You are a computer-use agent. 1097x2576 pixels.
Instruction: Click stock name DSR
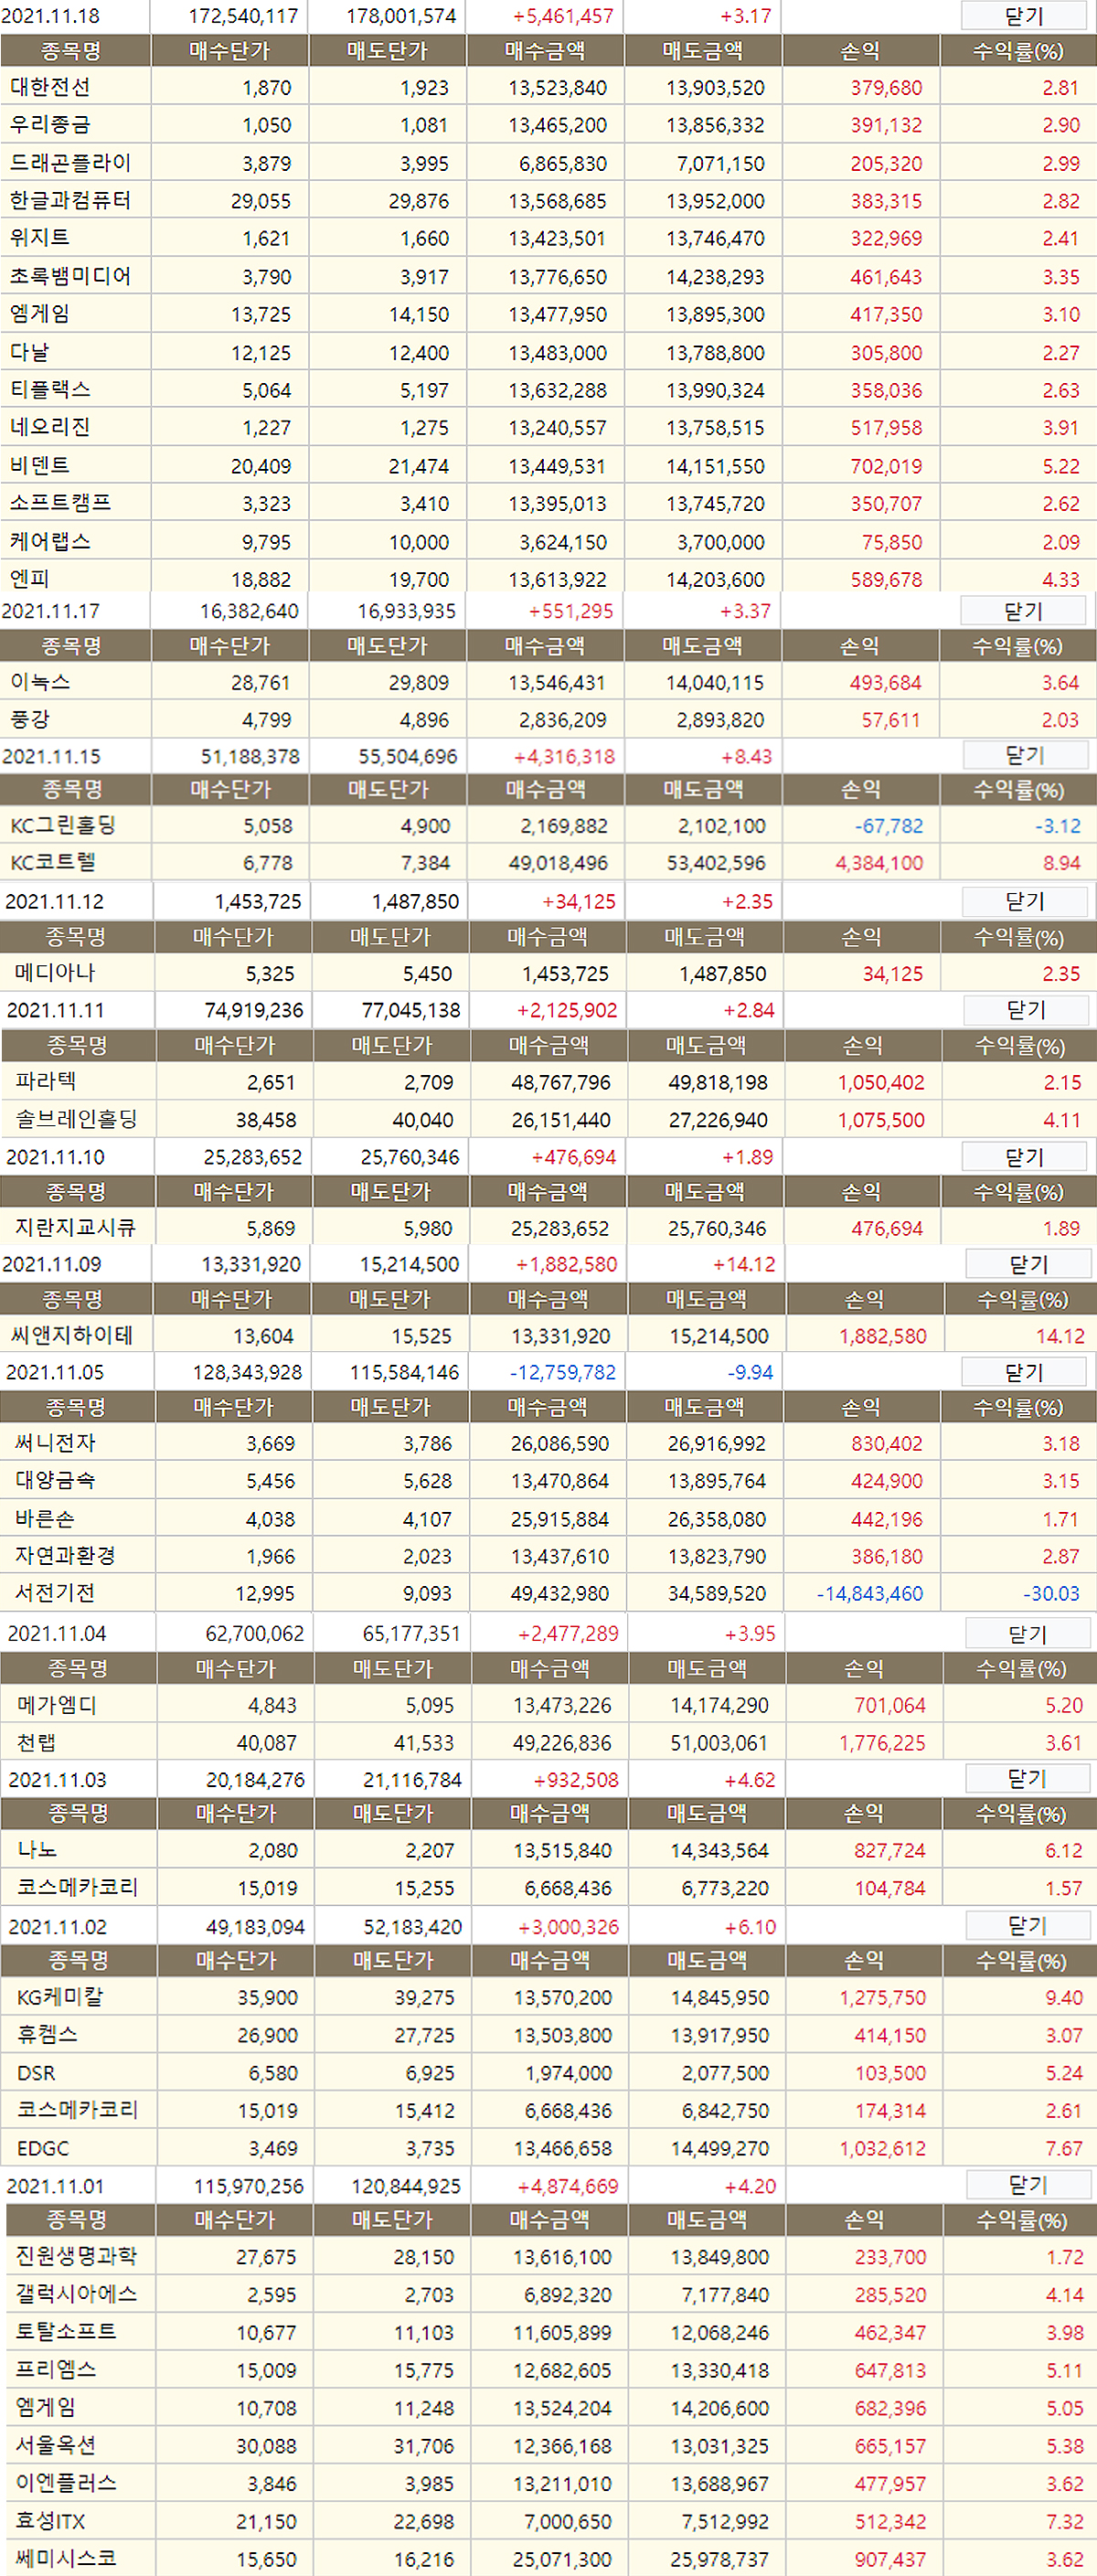pos(36,2073)
